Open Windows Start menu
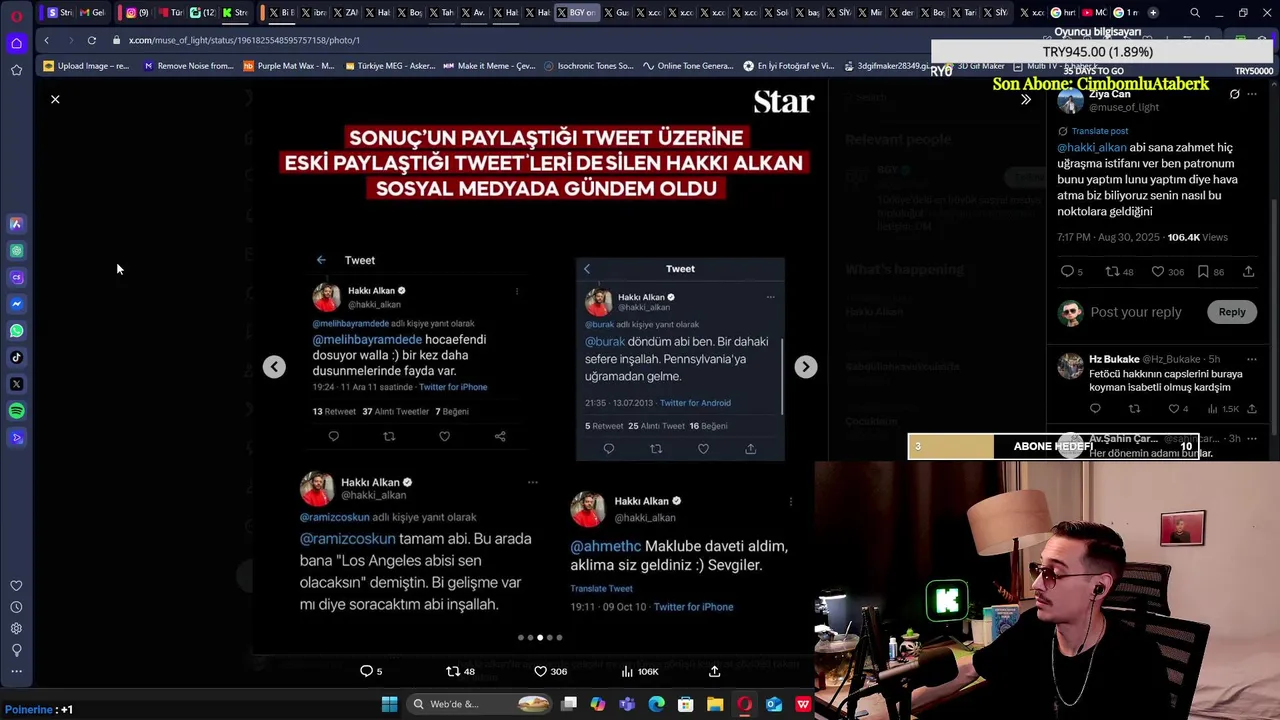The image size is (1280, 720). click(389, 704)
